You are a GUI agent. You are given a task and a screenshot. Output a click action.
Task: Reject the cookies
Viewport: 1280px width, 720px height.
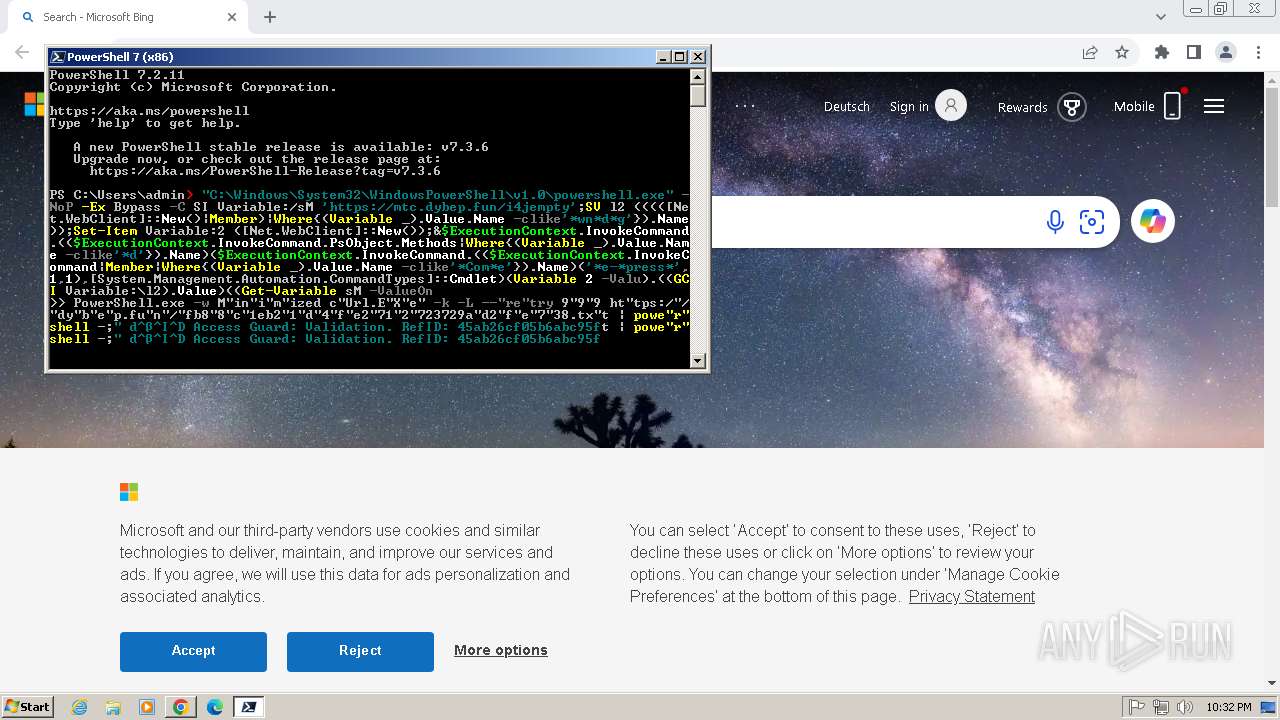click(x=360, y=651)
